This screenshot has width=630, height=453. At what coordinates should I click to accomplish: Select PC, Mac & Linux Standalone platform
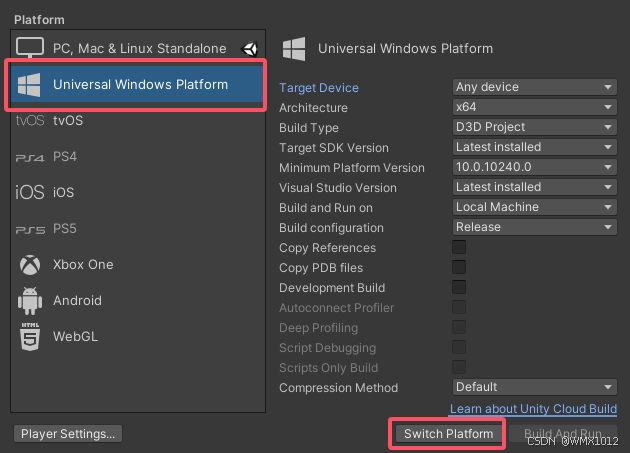138,48
